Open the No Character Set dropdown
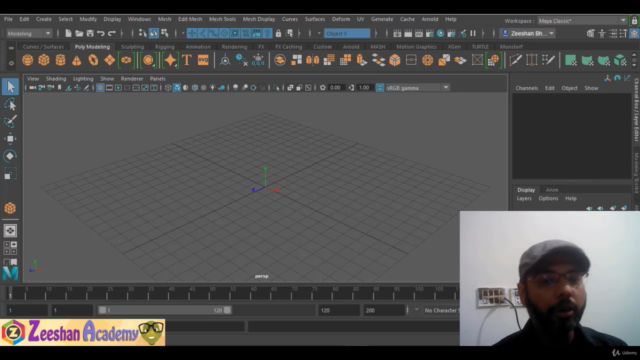This screenshot has height=360, width=640. point(441,311)
